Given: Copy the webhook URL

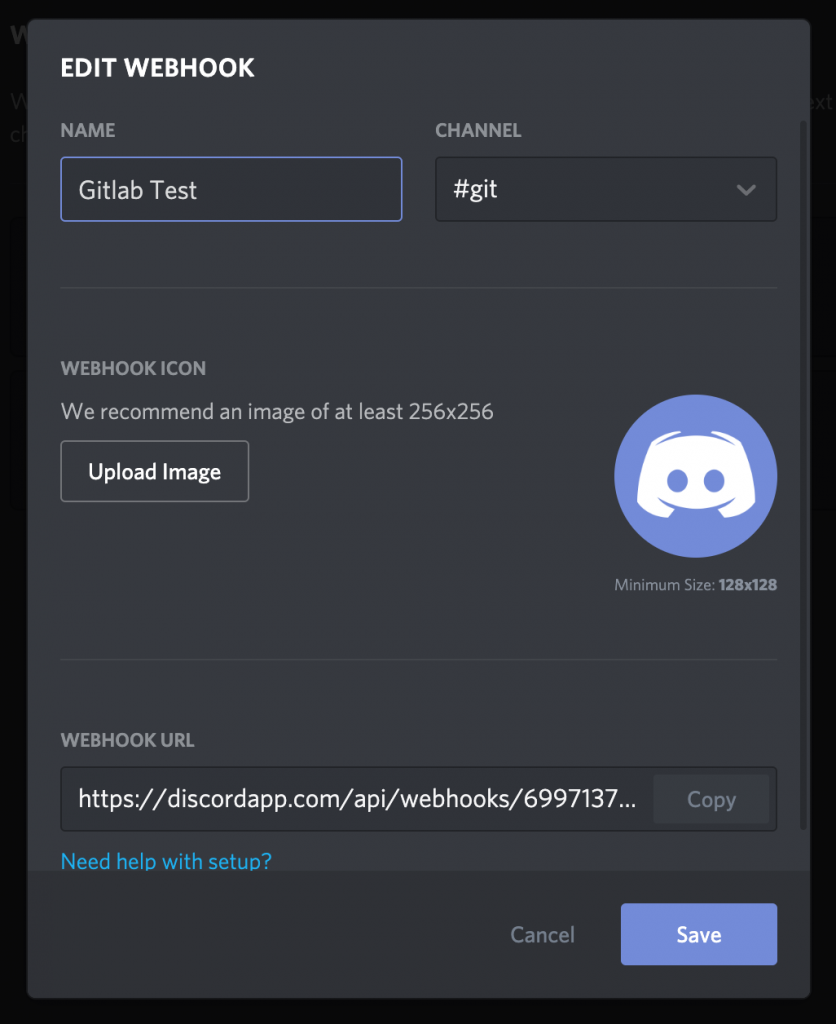Looking at the screenshot, I should click(x=711, y=799).
